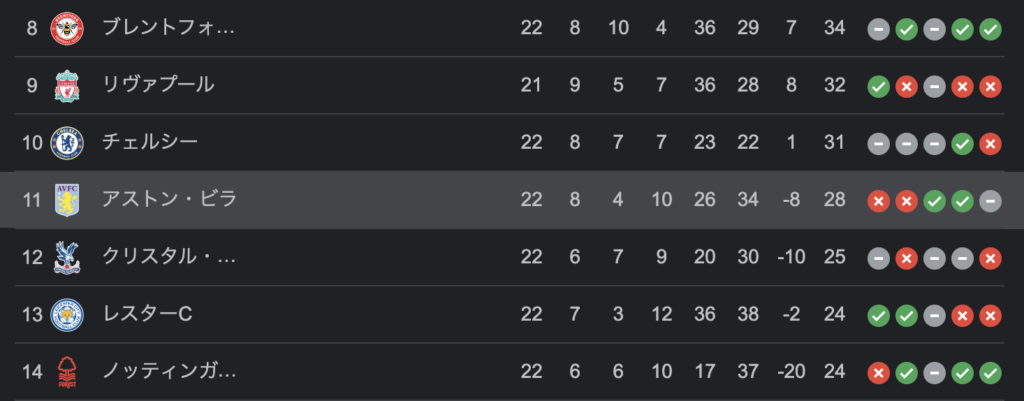Click Aston Villa's first red loss icon
This screenshot has width=1024, height=401.
[x=878, y=201]
